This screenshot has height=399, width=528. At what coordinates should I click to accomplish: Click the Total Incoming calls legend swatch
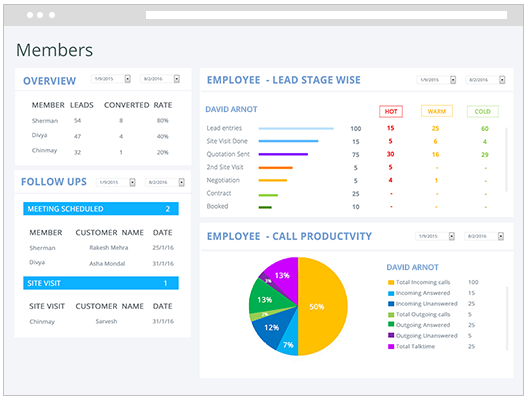click(x=391, y=282)
